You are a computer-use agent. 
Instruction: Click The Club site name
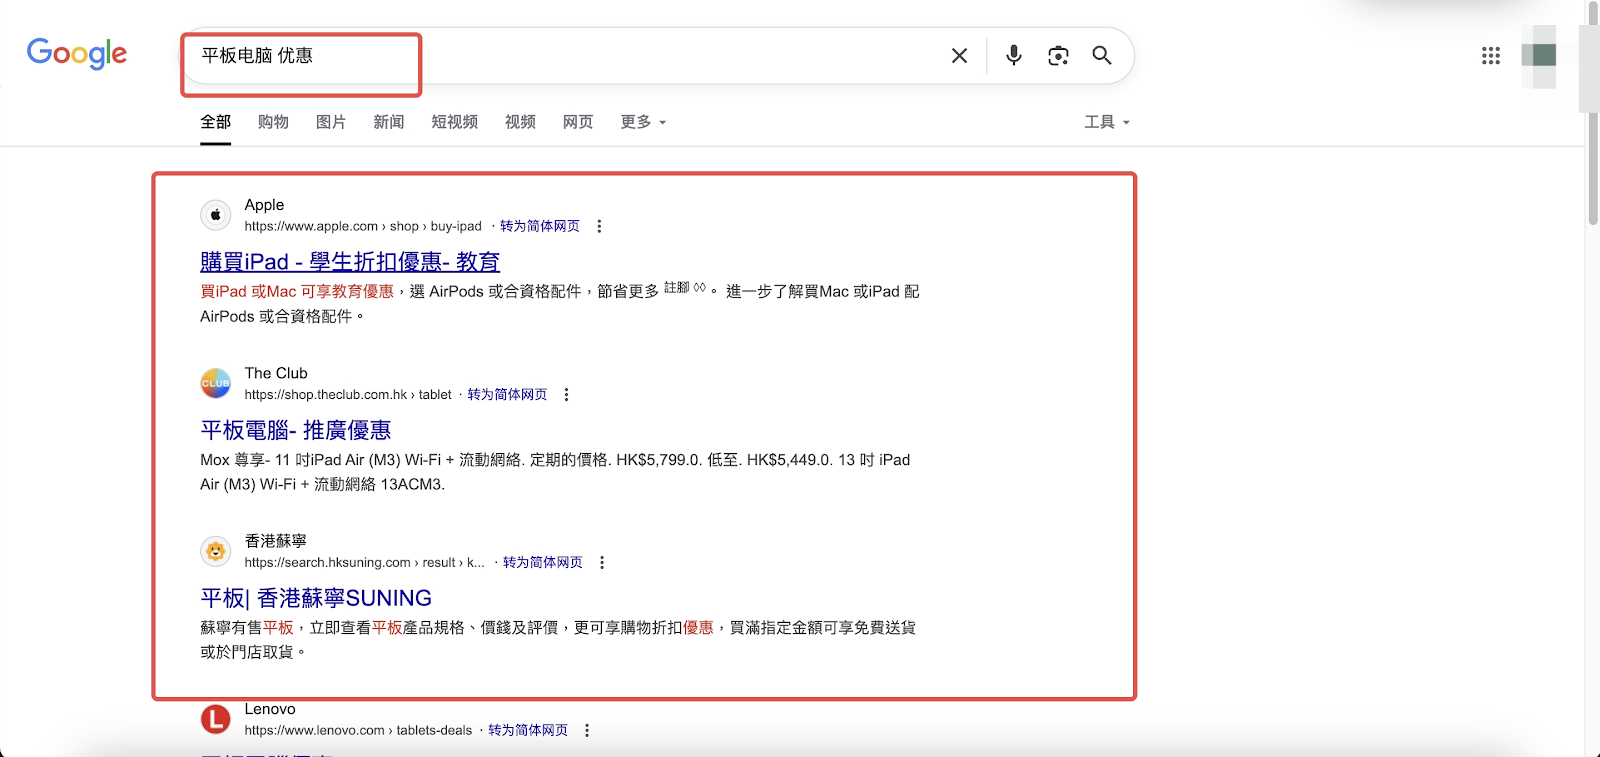pyautogui.click(x=276, y=373)
